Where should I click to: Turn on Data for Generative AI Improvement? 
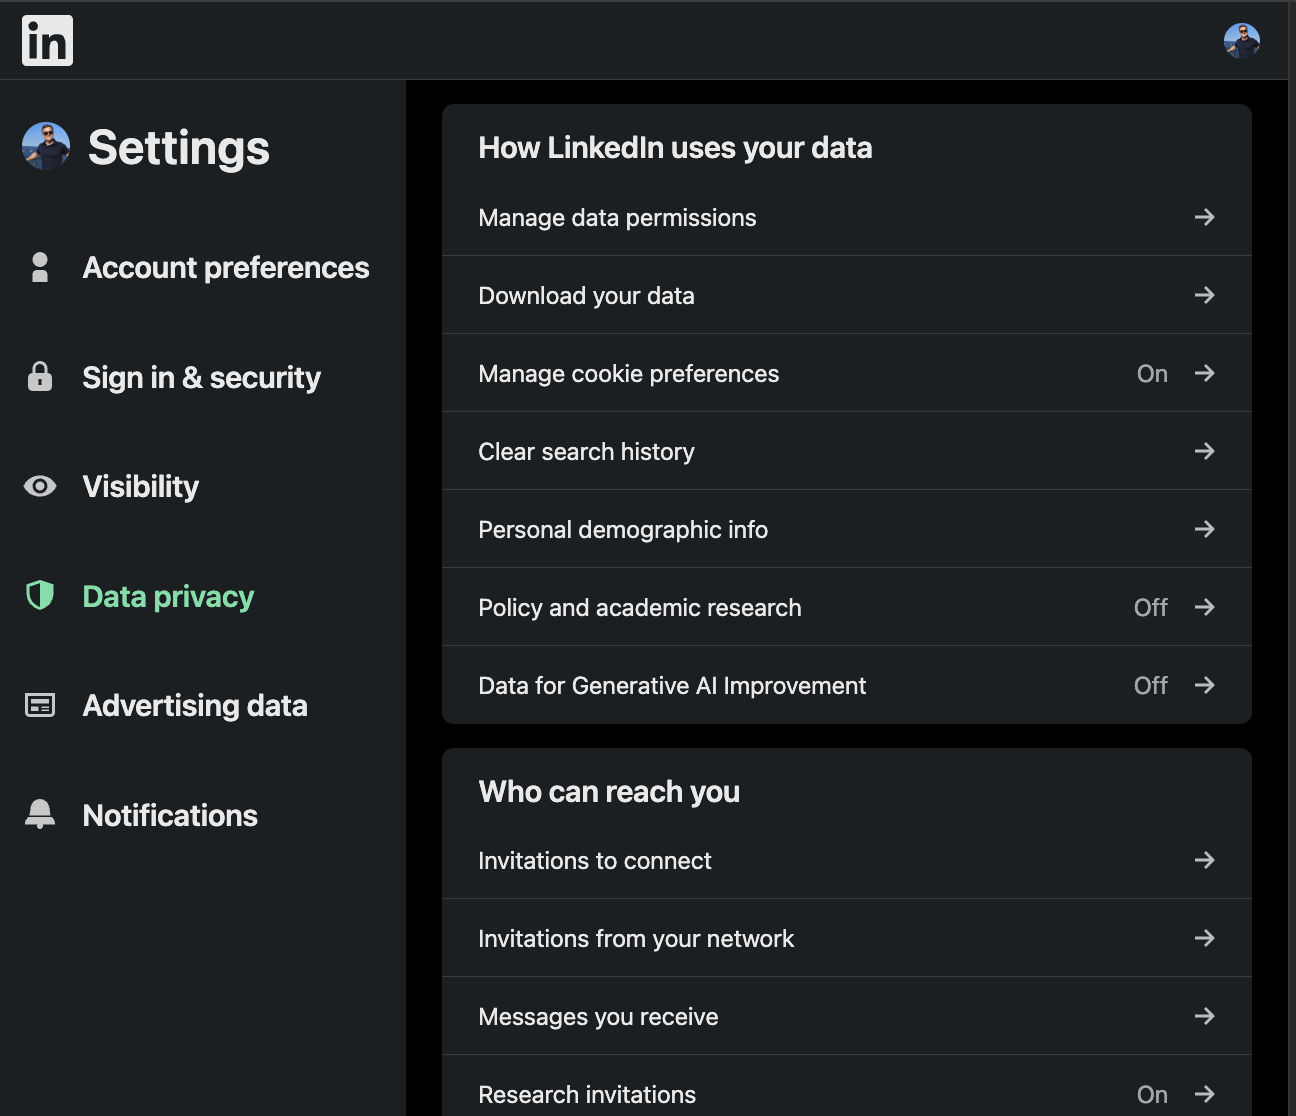click(x=1150, y=685)
